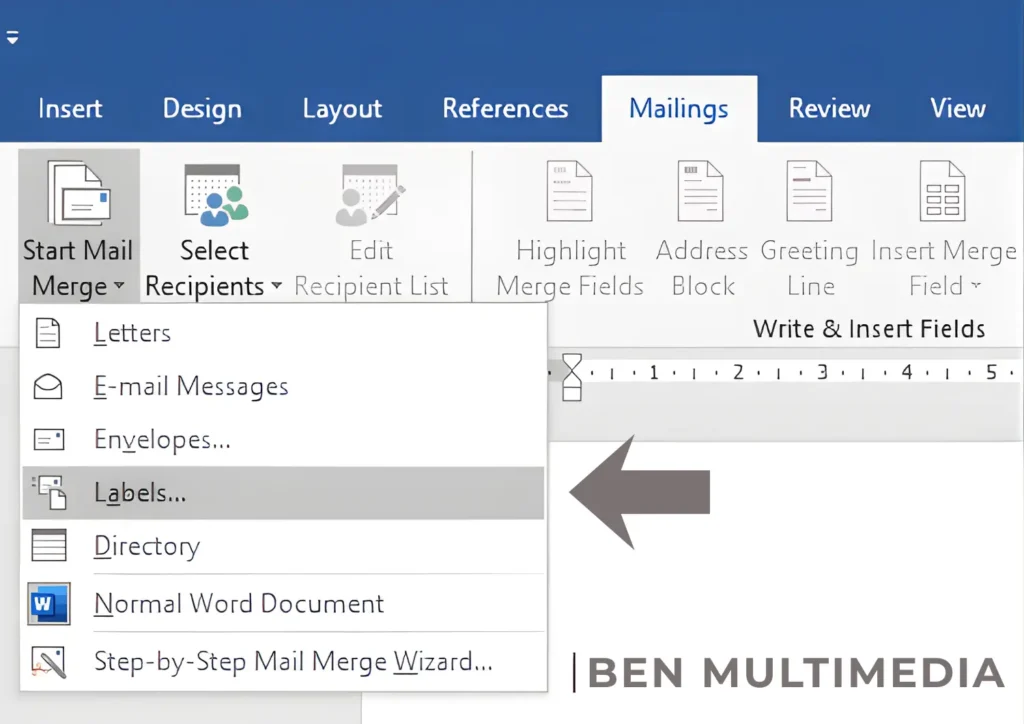Click the Step-by-Step Mail Merge Wizard icon
The height and width of the screenshot is (724, 1024).
tap(49, 661)
